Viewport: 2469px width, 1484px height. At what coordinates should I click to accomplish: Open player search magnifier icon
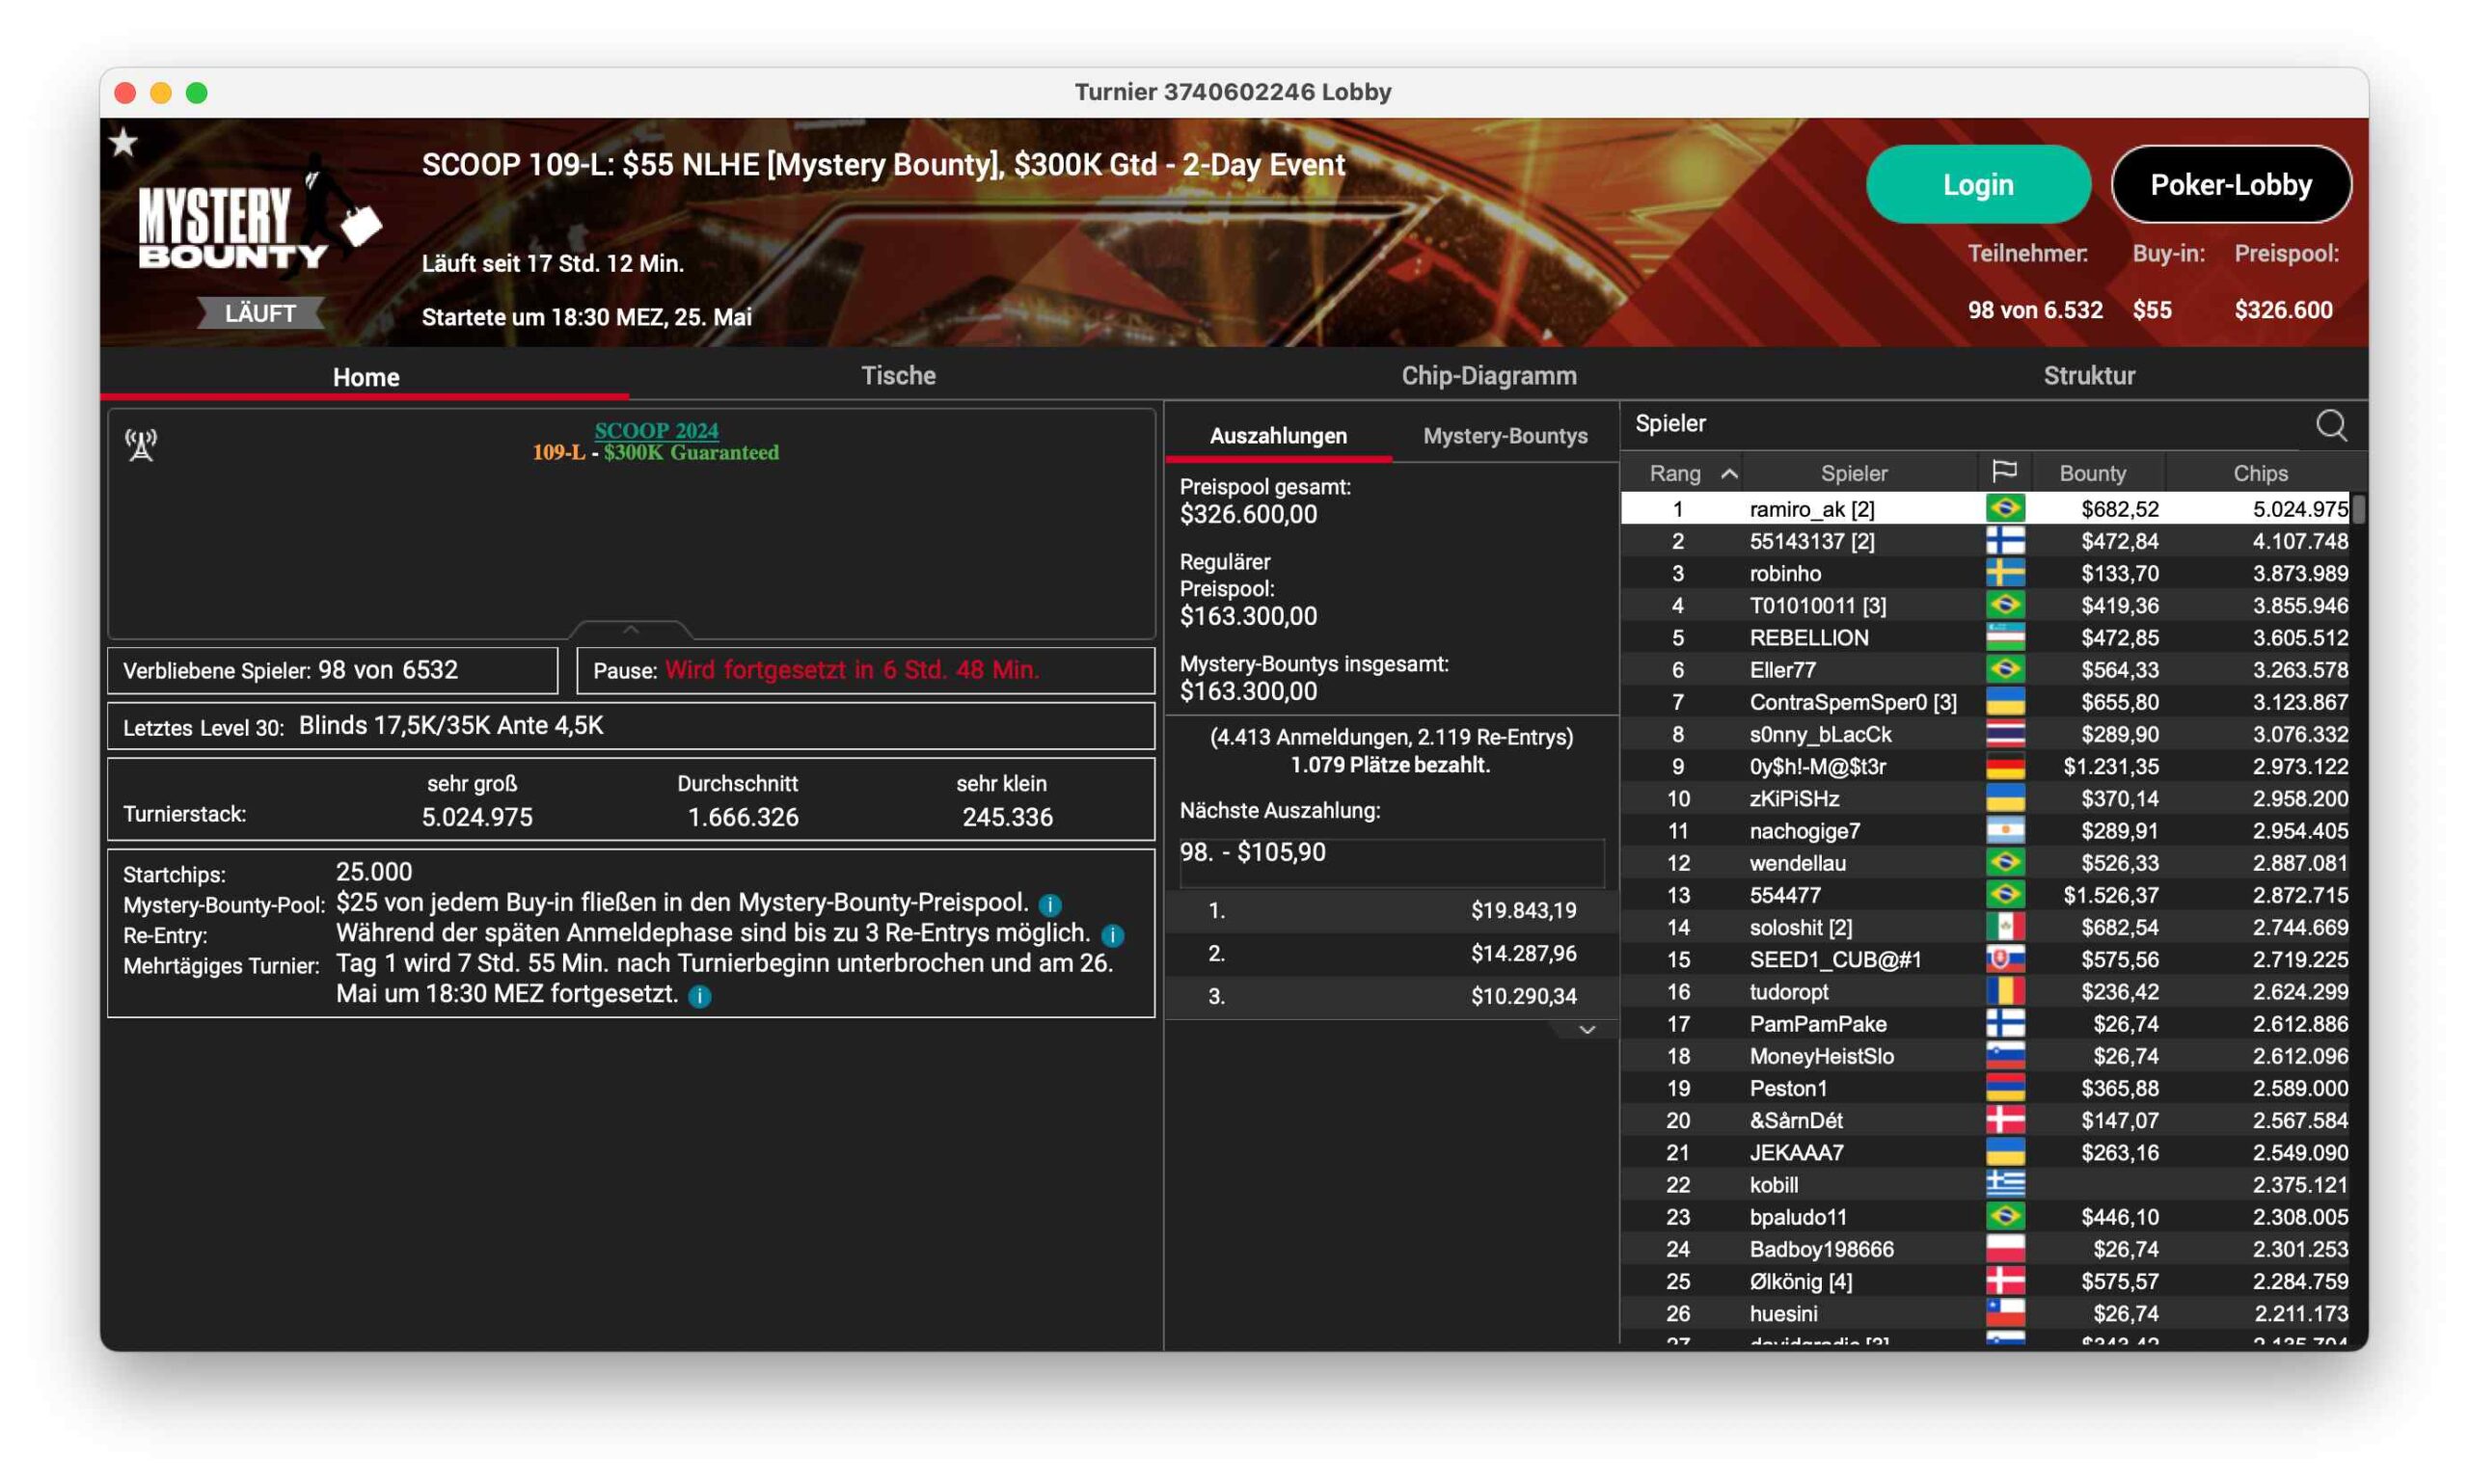(2330, 425)
